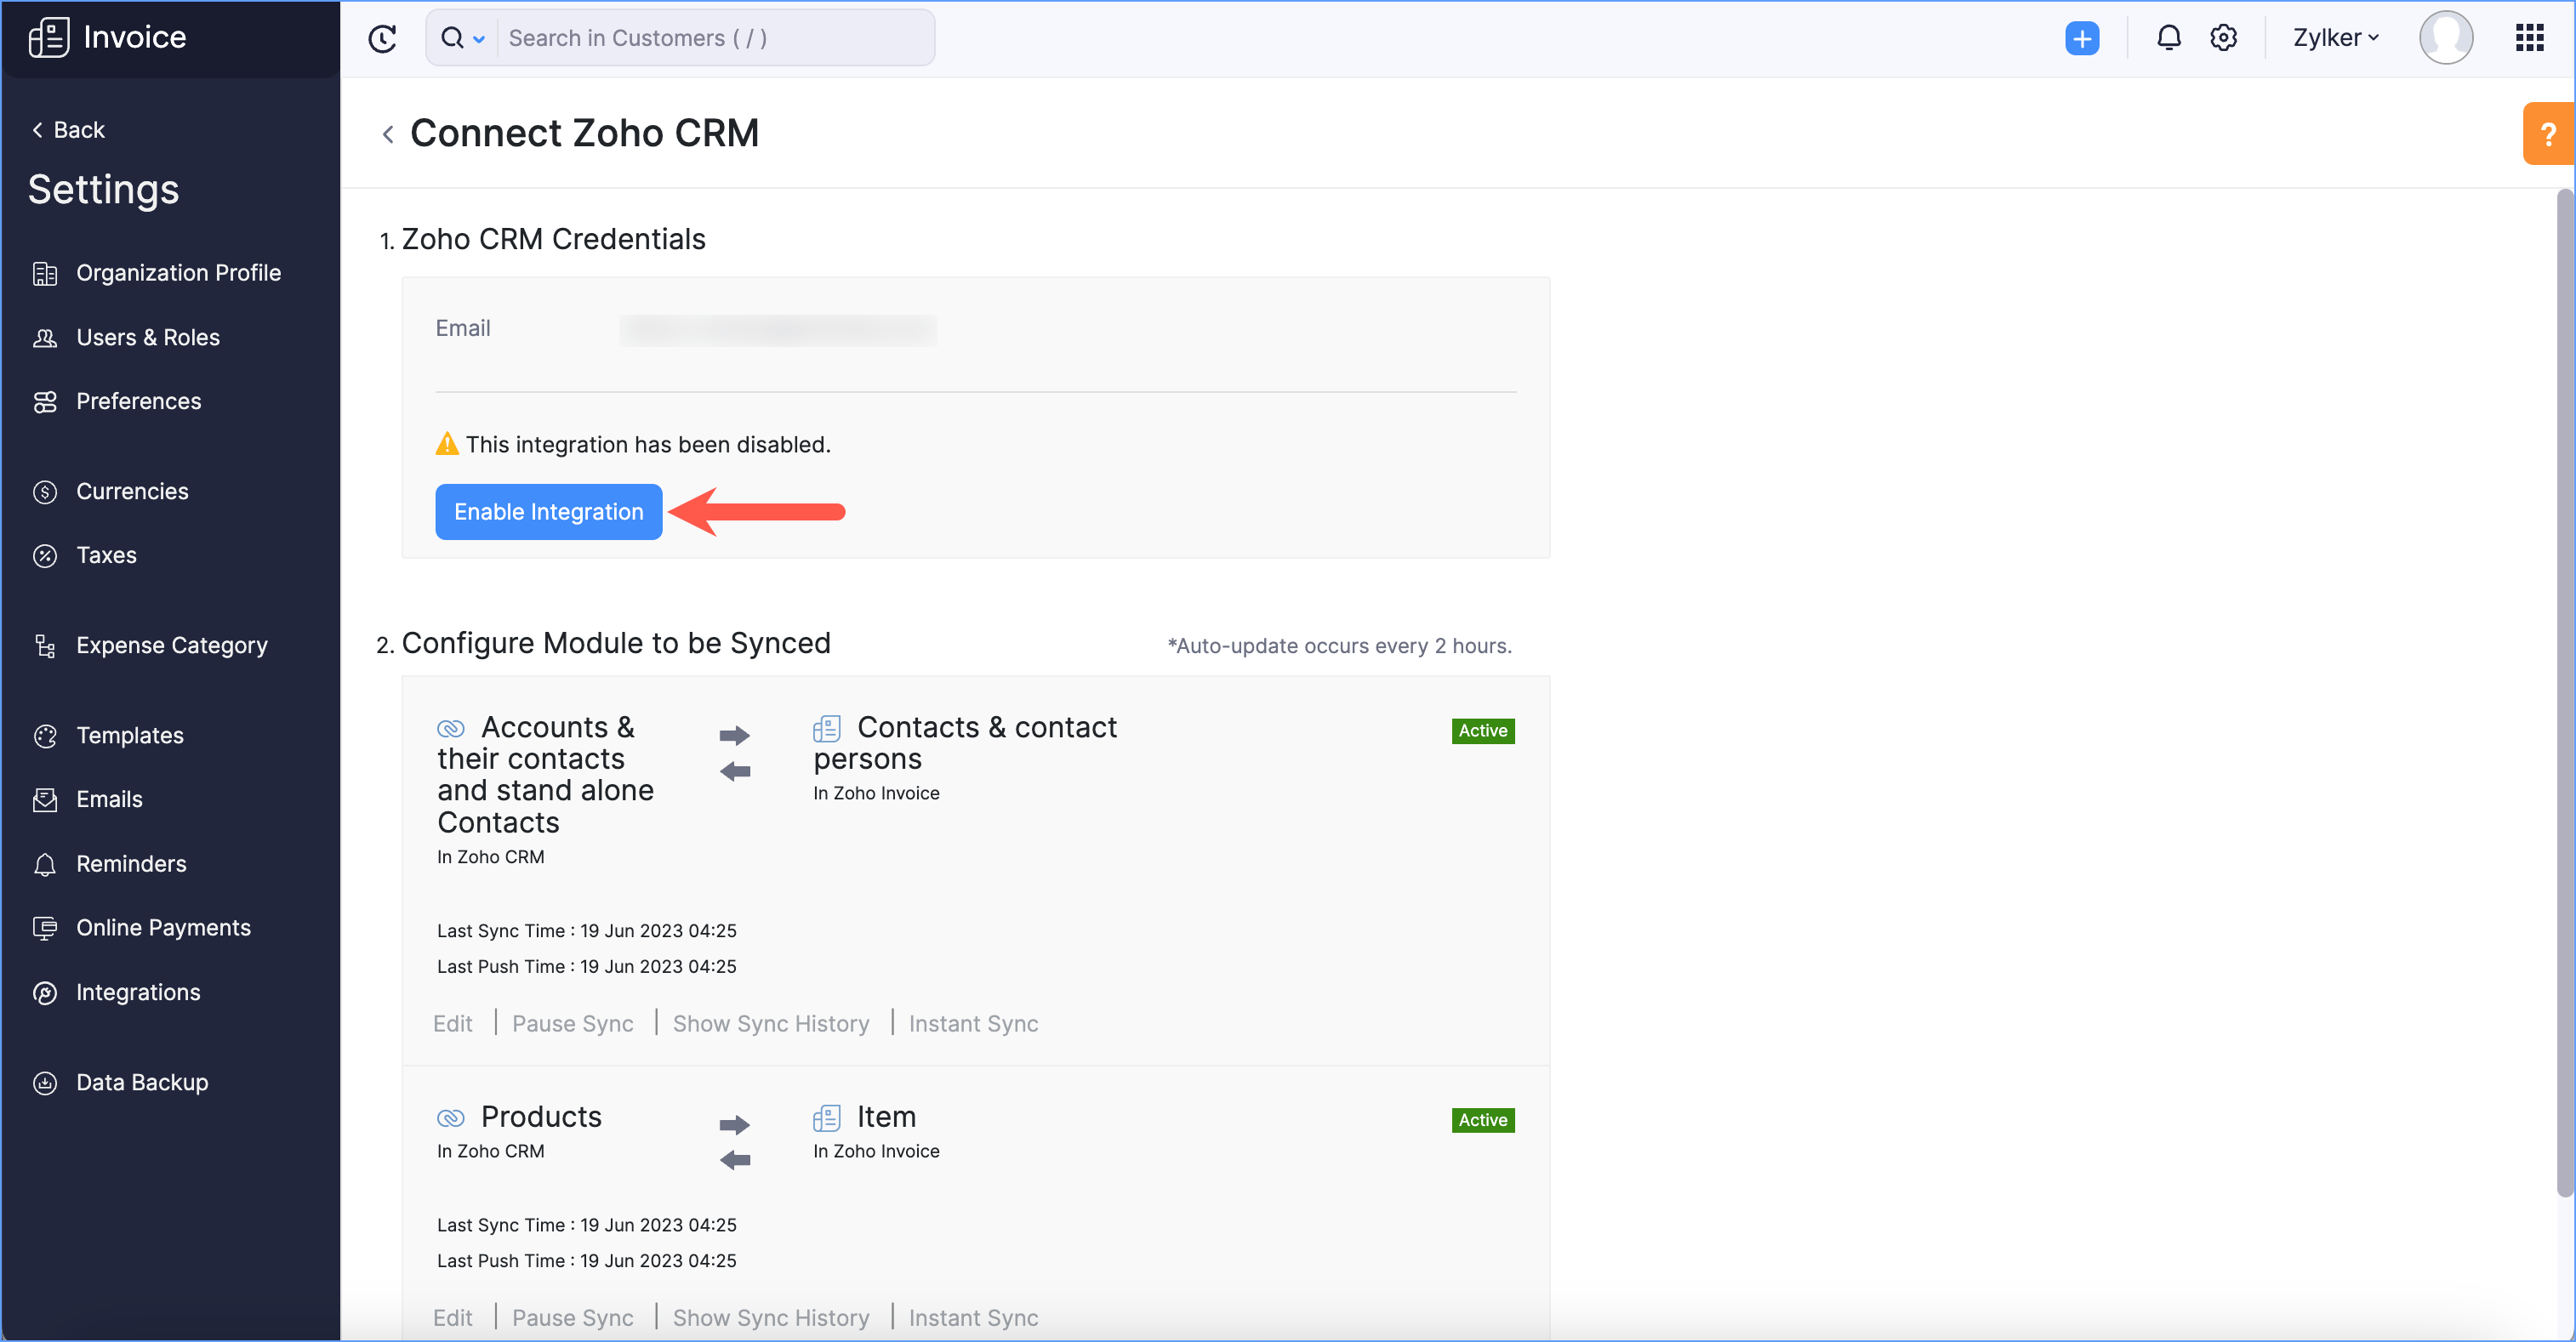Pause Sync for Products module
2576x1342 pixels.
(572, 1317)
